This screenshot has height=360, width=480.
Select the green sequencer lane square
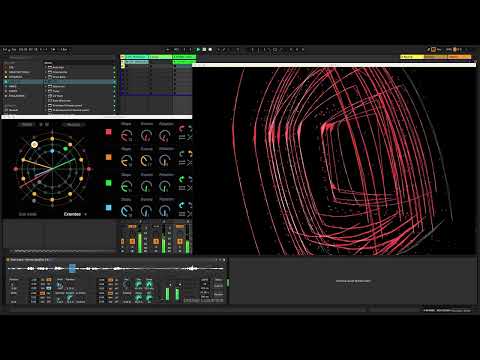109,183
